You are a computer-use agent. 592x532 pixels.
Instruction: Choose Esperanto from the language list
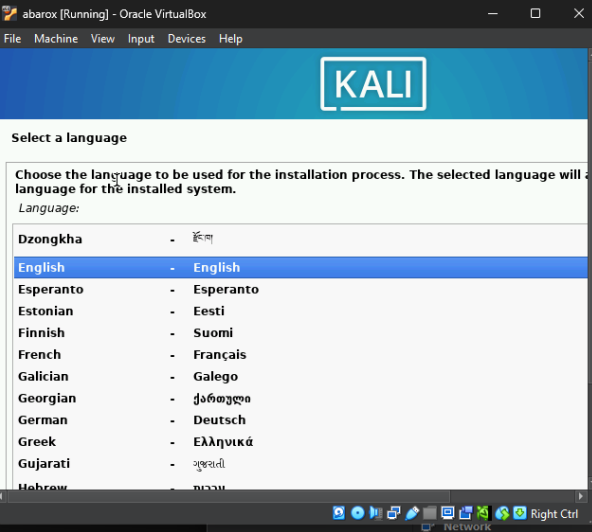pos(301,290)
